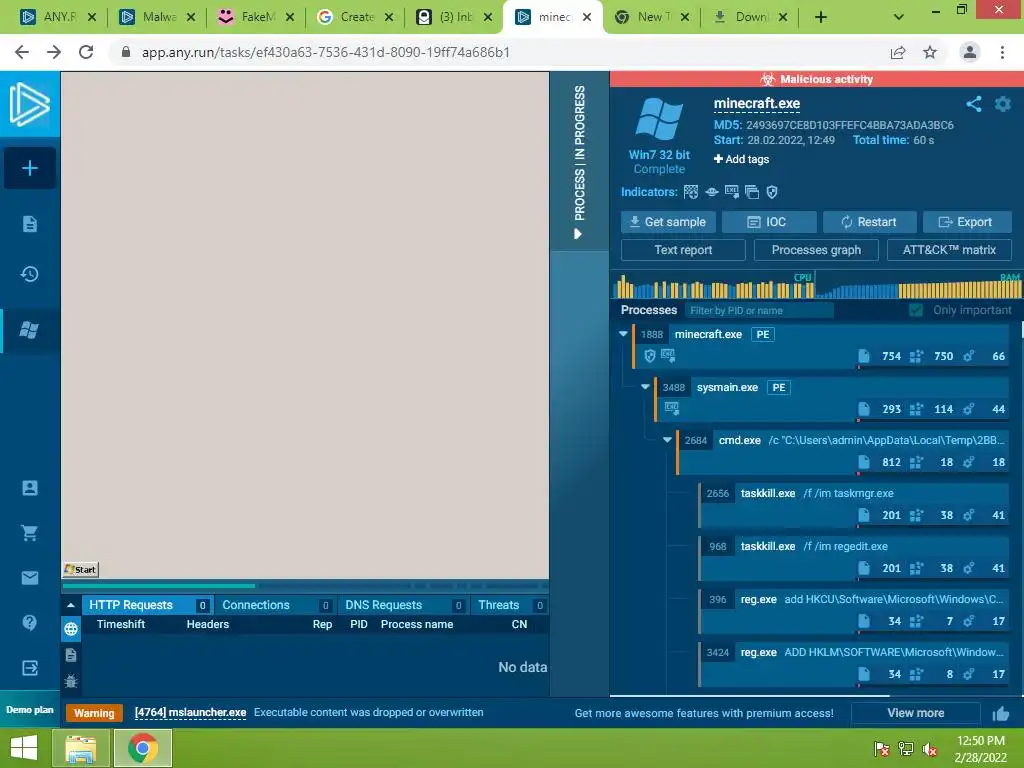1024x768 pixels.
Task: Switch to the ANY.RUN browser tab
Action: pos(57,17)
